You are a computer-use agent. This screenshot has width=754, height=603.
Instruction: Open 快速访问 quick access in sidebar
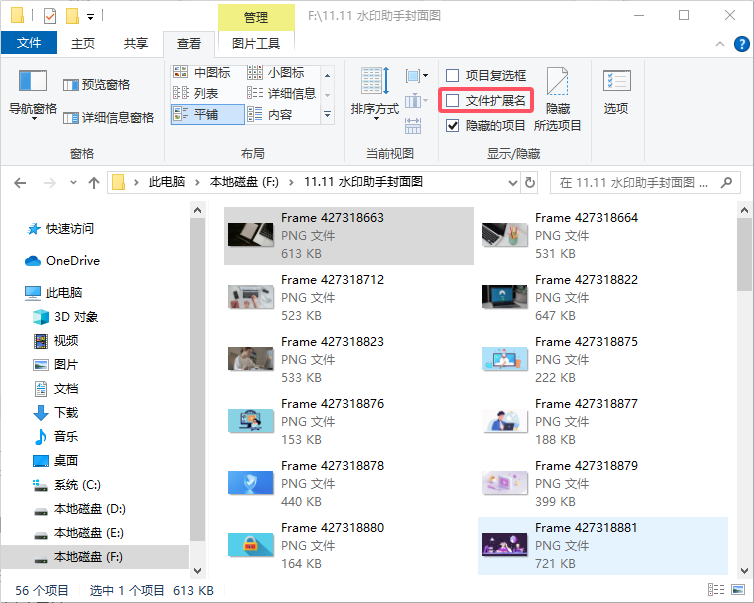(x=60, y=229)
